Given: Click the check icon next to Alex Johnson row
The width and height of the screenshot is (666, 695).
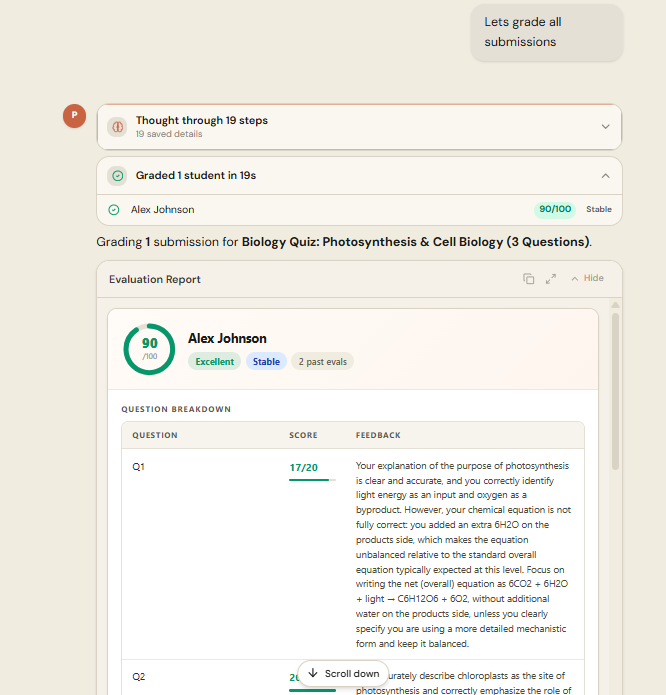Looking at the screenshot, I should pos(114,210).
